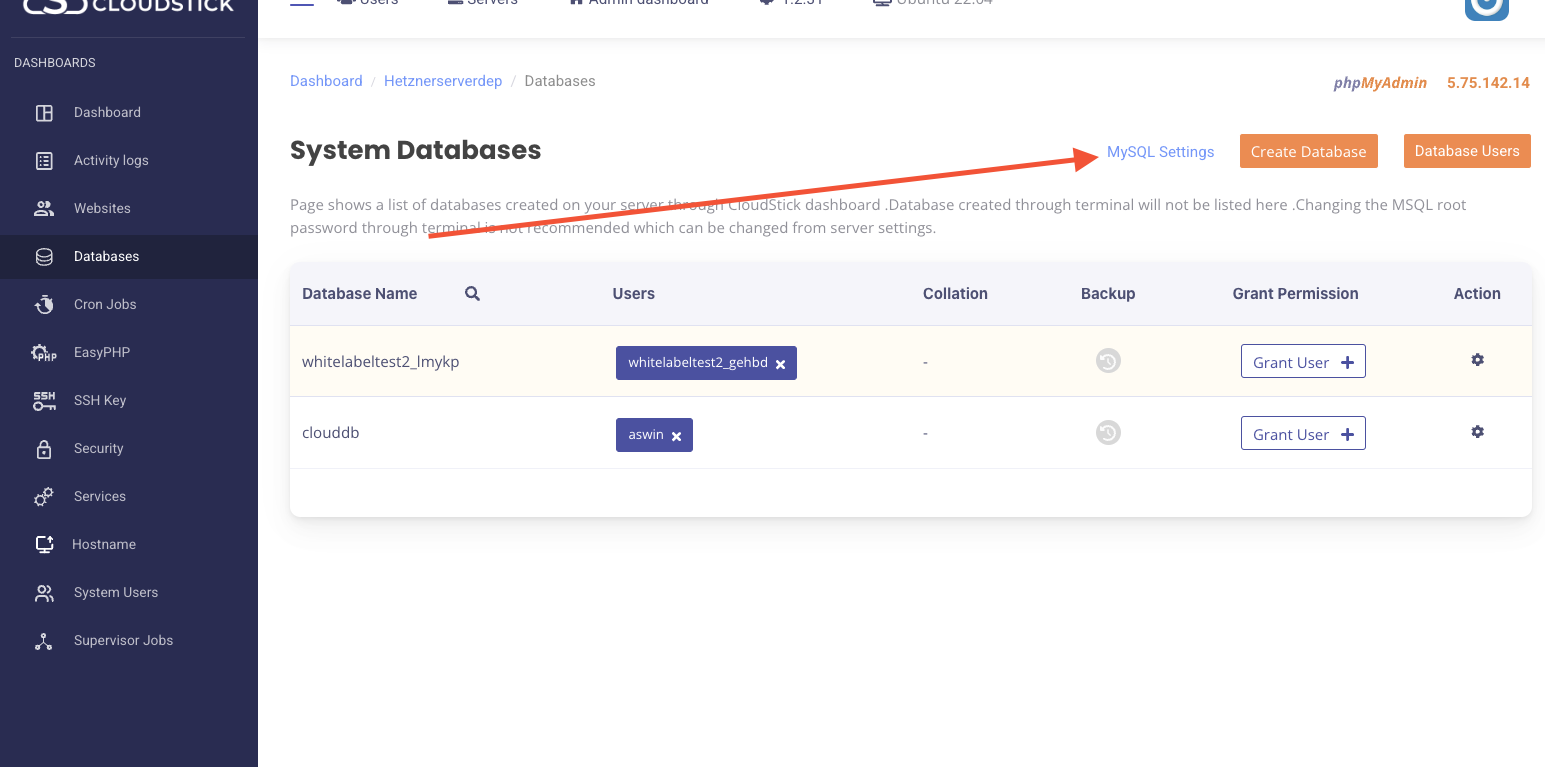Screen dimensions: 1545x767
Task: Open the SSH Key section
Action: [44, 400]
